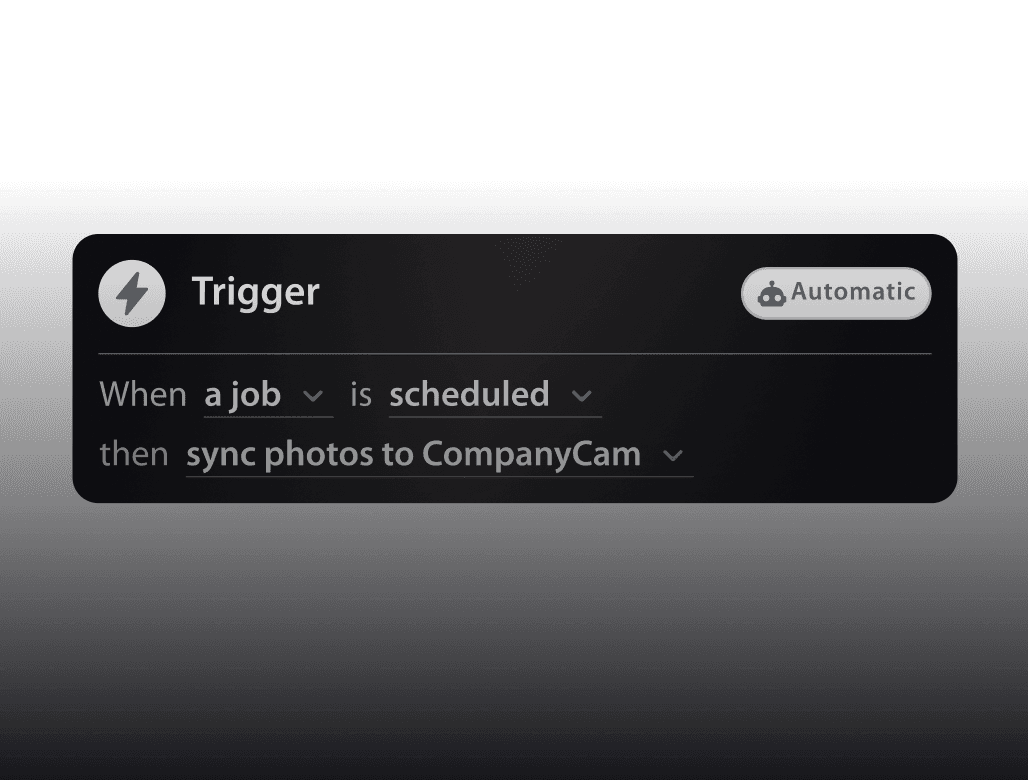The image size is (1028, 780).
Task: Click the "Trigger" heading text
Action: 256,292
